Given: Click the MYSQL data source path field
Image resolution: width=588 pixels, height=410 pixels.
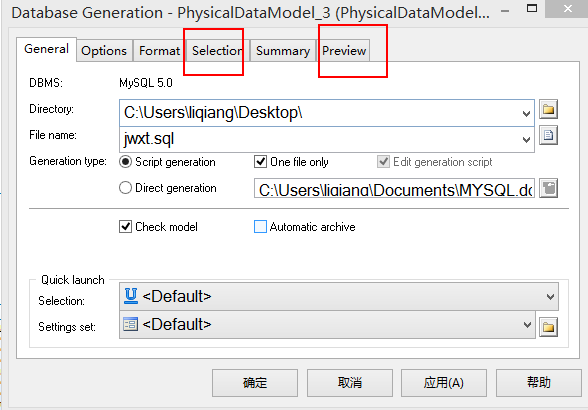Looking at the screenshot, I should click(x=394, y=188).
